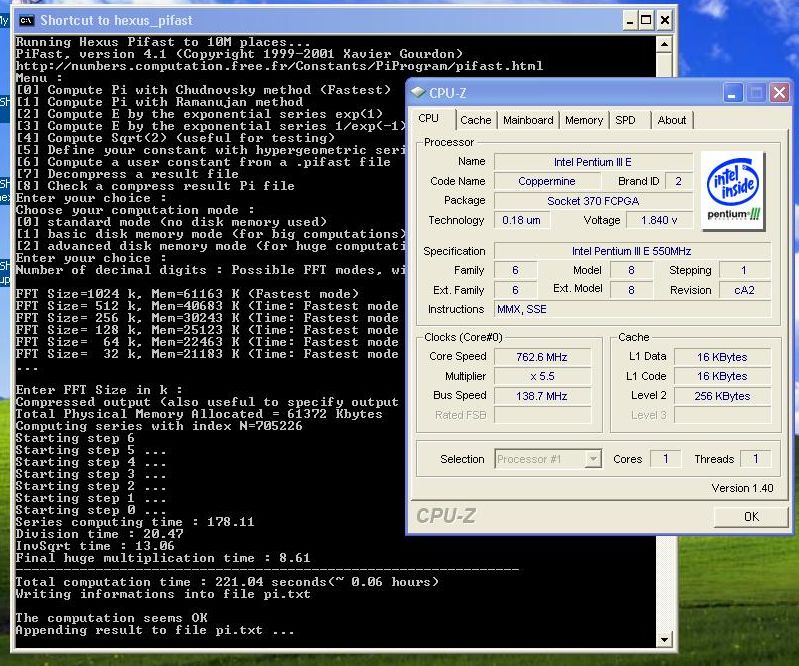Click the Intel Inside Pentium III logo
This screenshot has height=666, width=799.
click(x=733, y=191)
